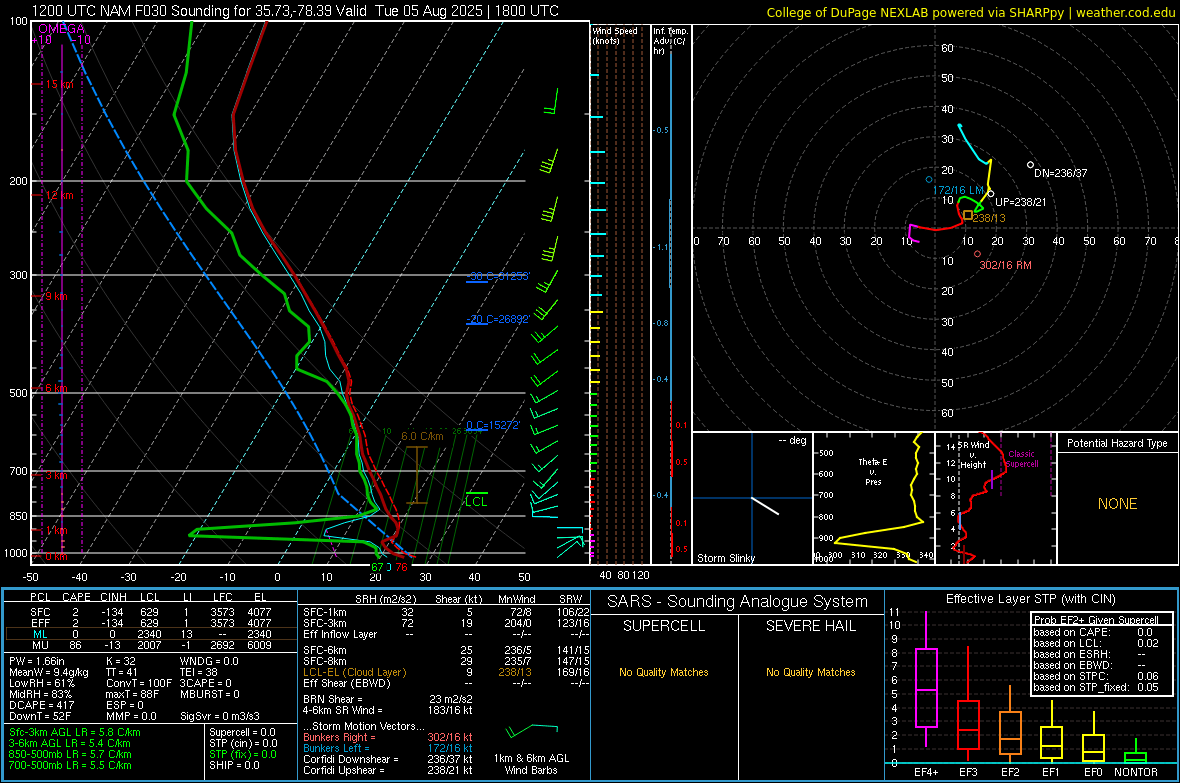Image resolution: width=1180 pixels, height=783 pixels.
Task: Click the magenta OMEGA label
Action: click(x=61, y=29)
